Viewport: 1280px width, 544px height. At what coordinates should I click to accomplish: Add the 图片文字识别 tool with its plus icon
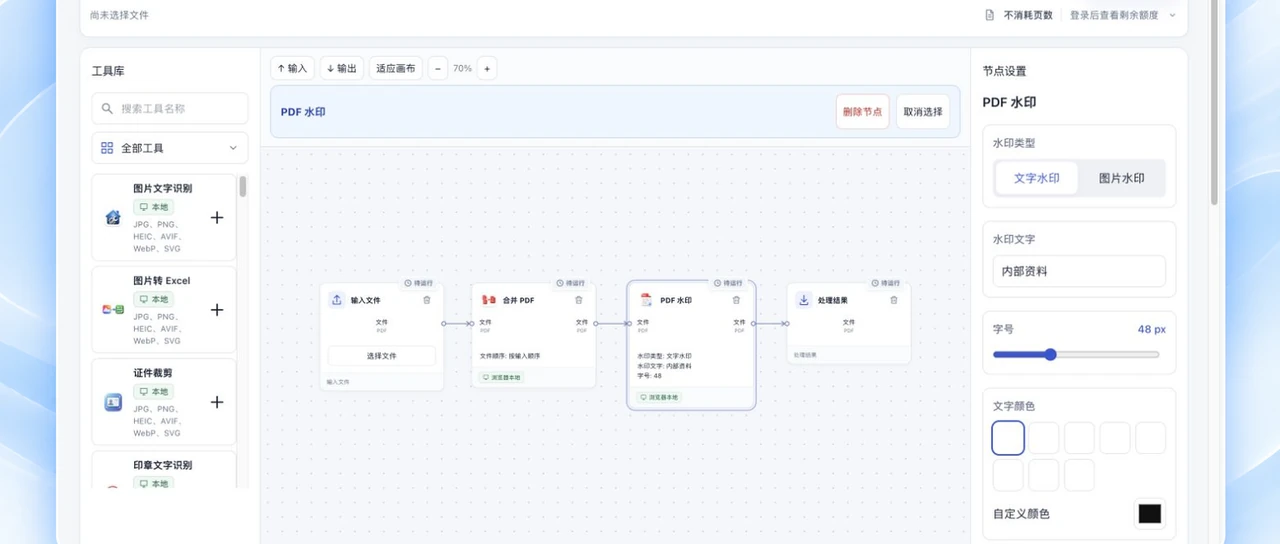[217, 217]
